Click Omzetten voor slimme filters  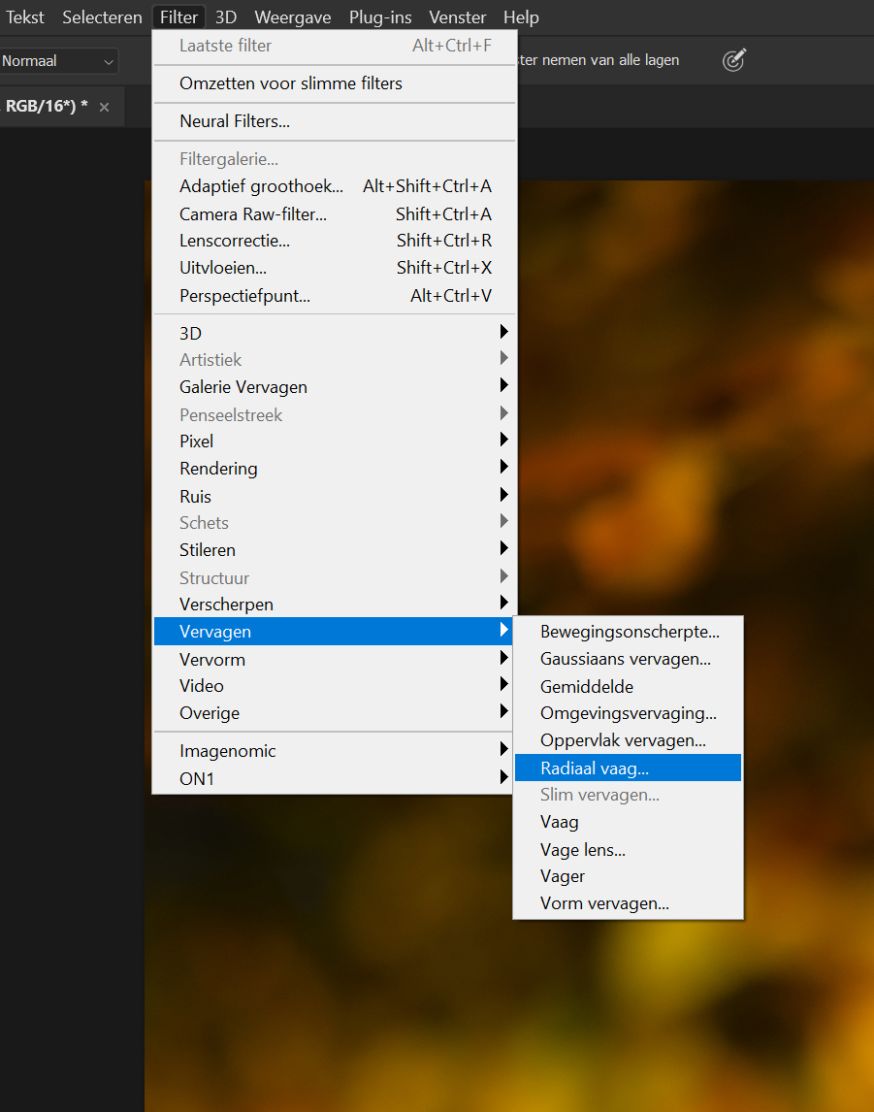point(290,83)
